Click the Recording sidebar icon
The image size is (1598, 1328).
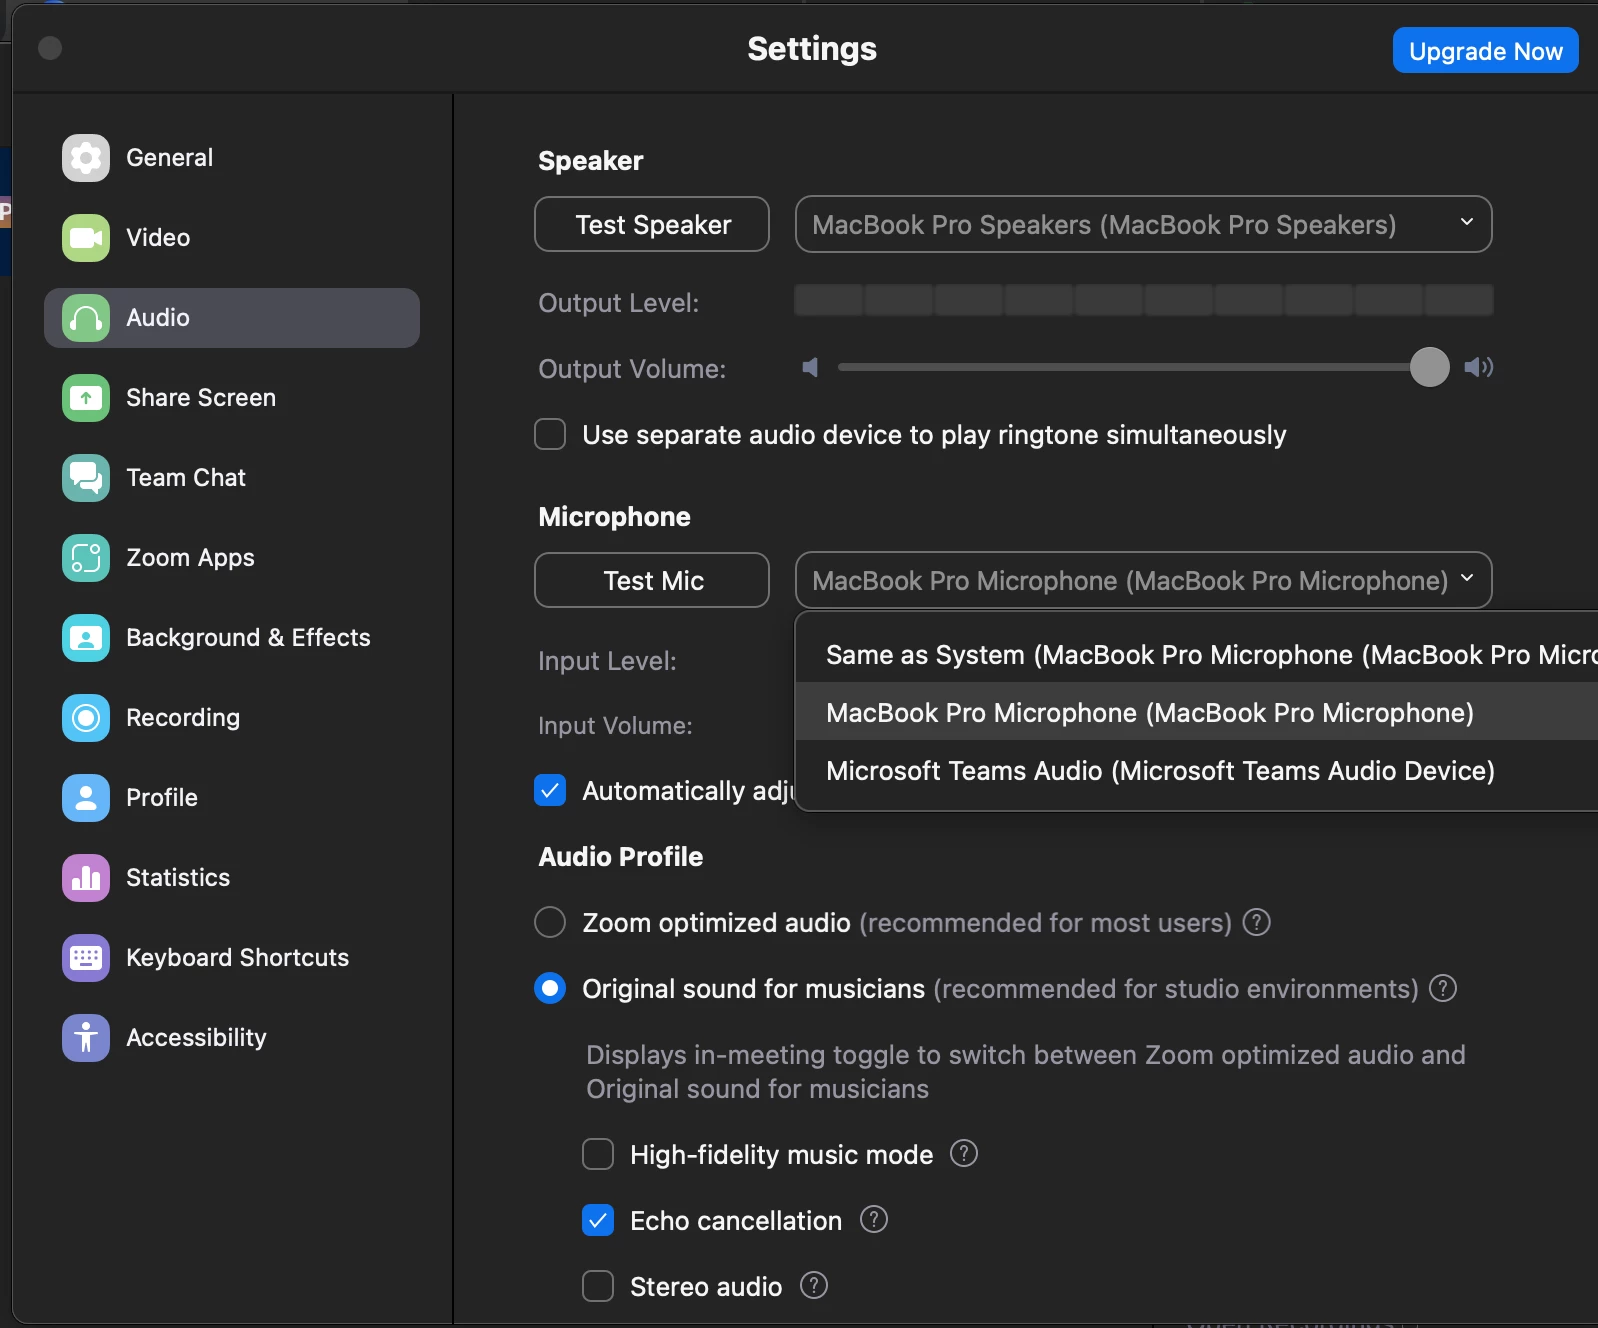86,718
